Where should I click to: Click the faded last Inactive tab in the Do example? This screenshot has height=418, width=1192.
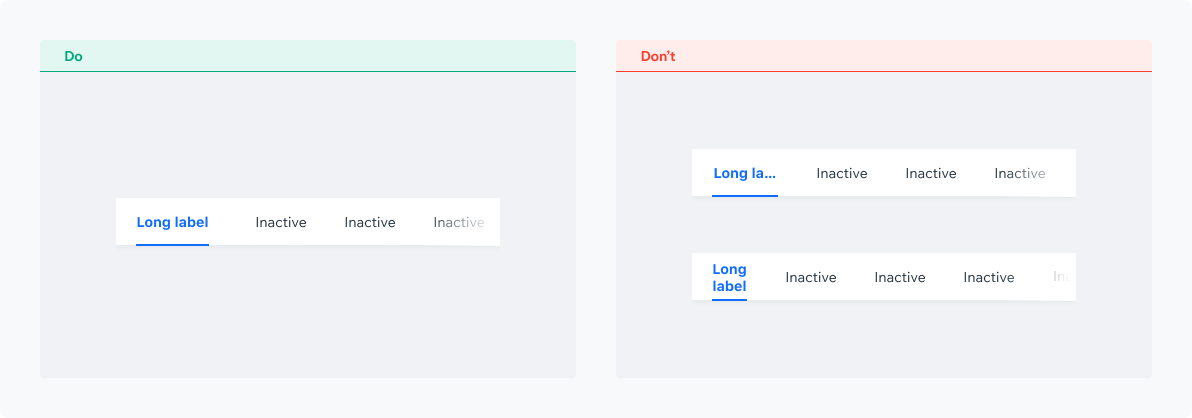(459, 223)
